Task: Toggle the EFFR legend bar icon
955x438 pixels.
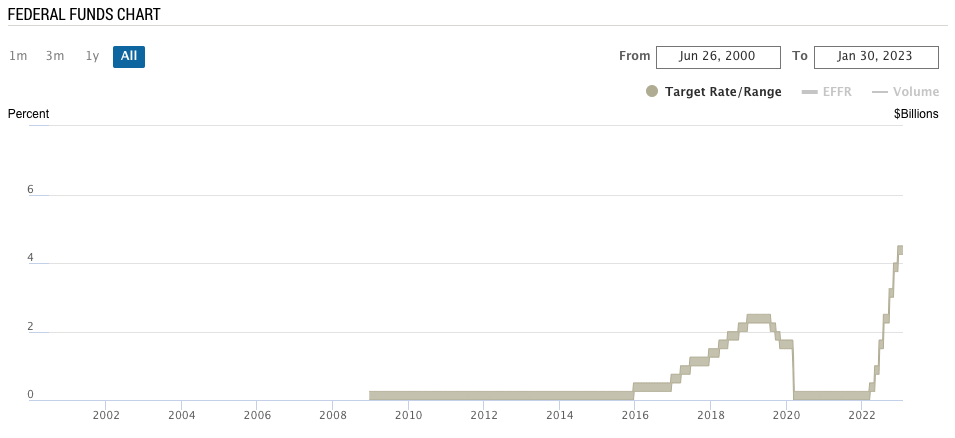Action: point(809,92)
